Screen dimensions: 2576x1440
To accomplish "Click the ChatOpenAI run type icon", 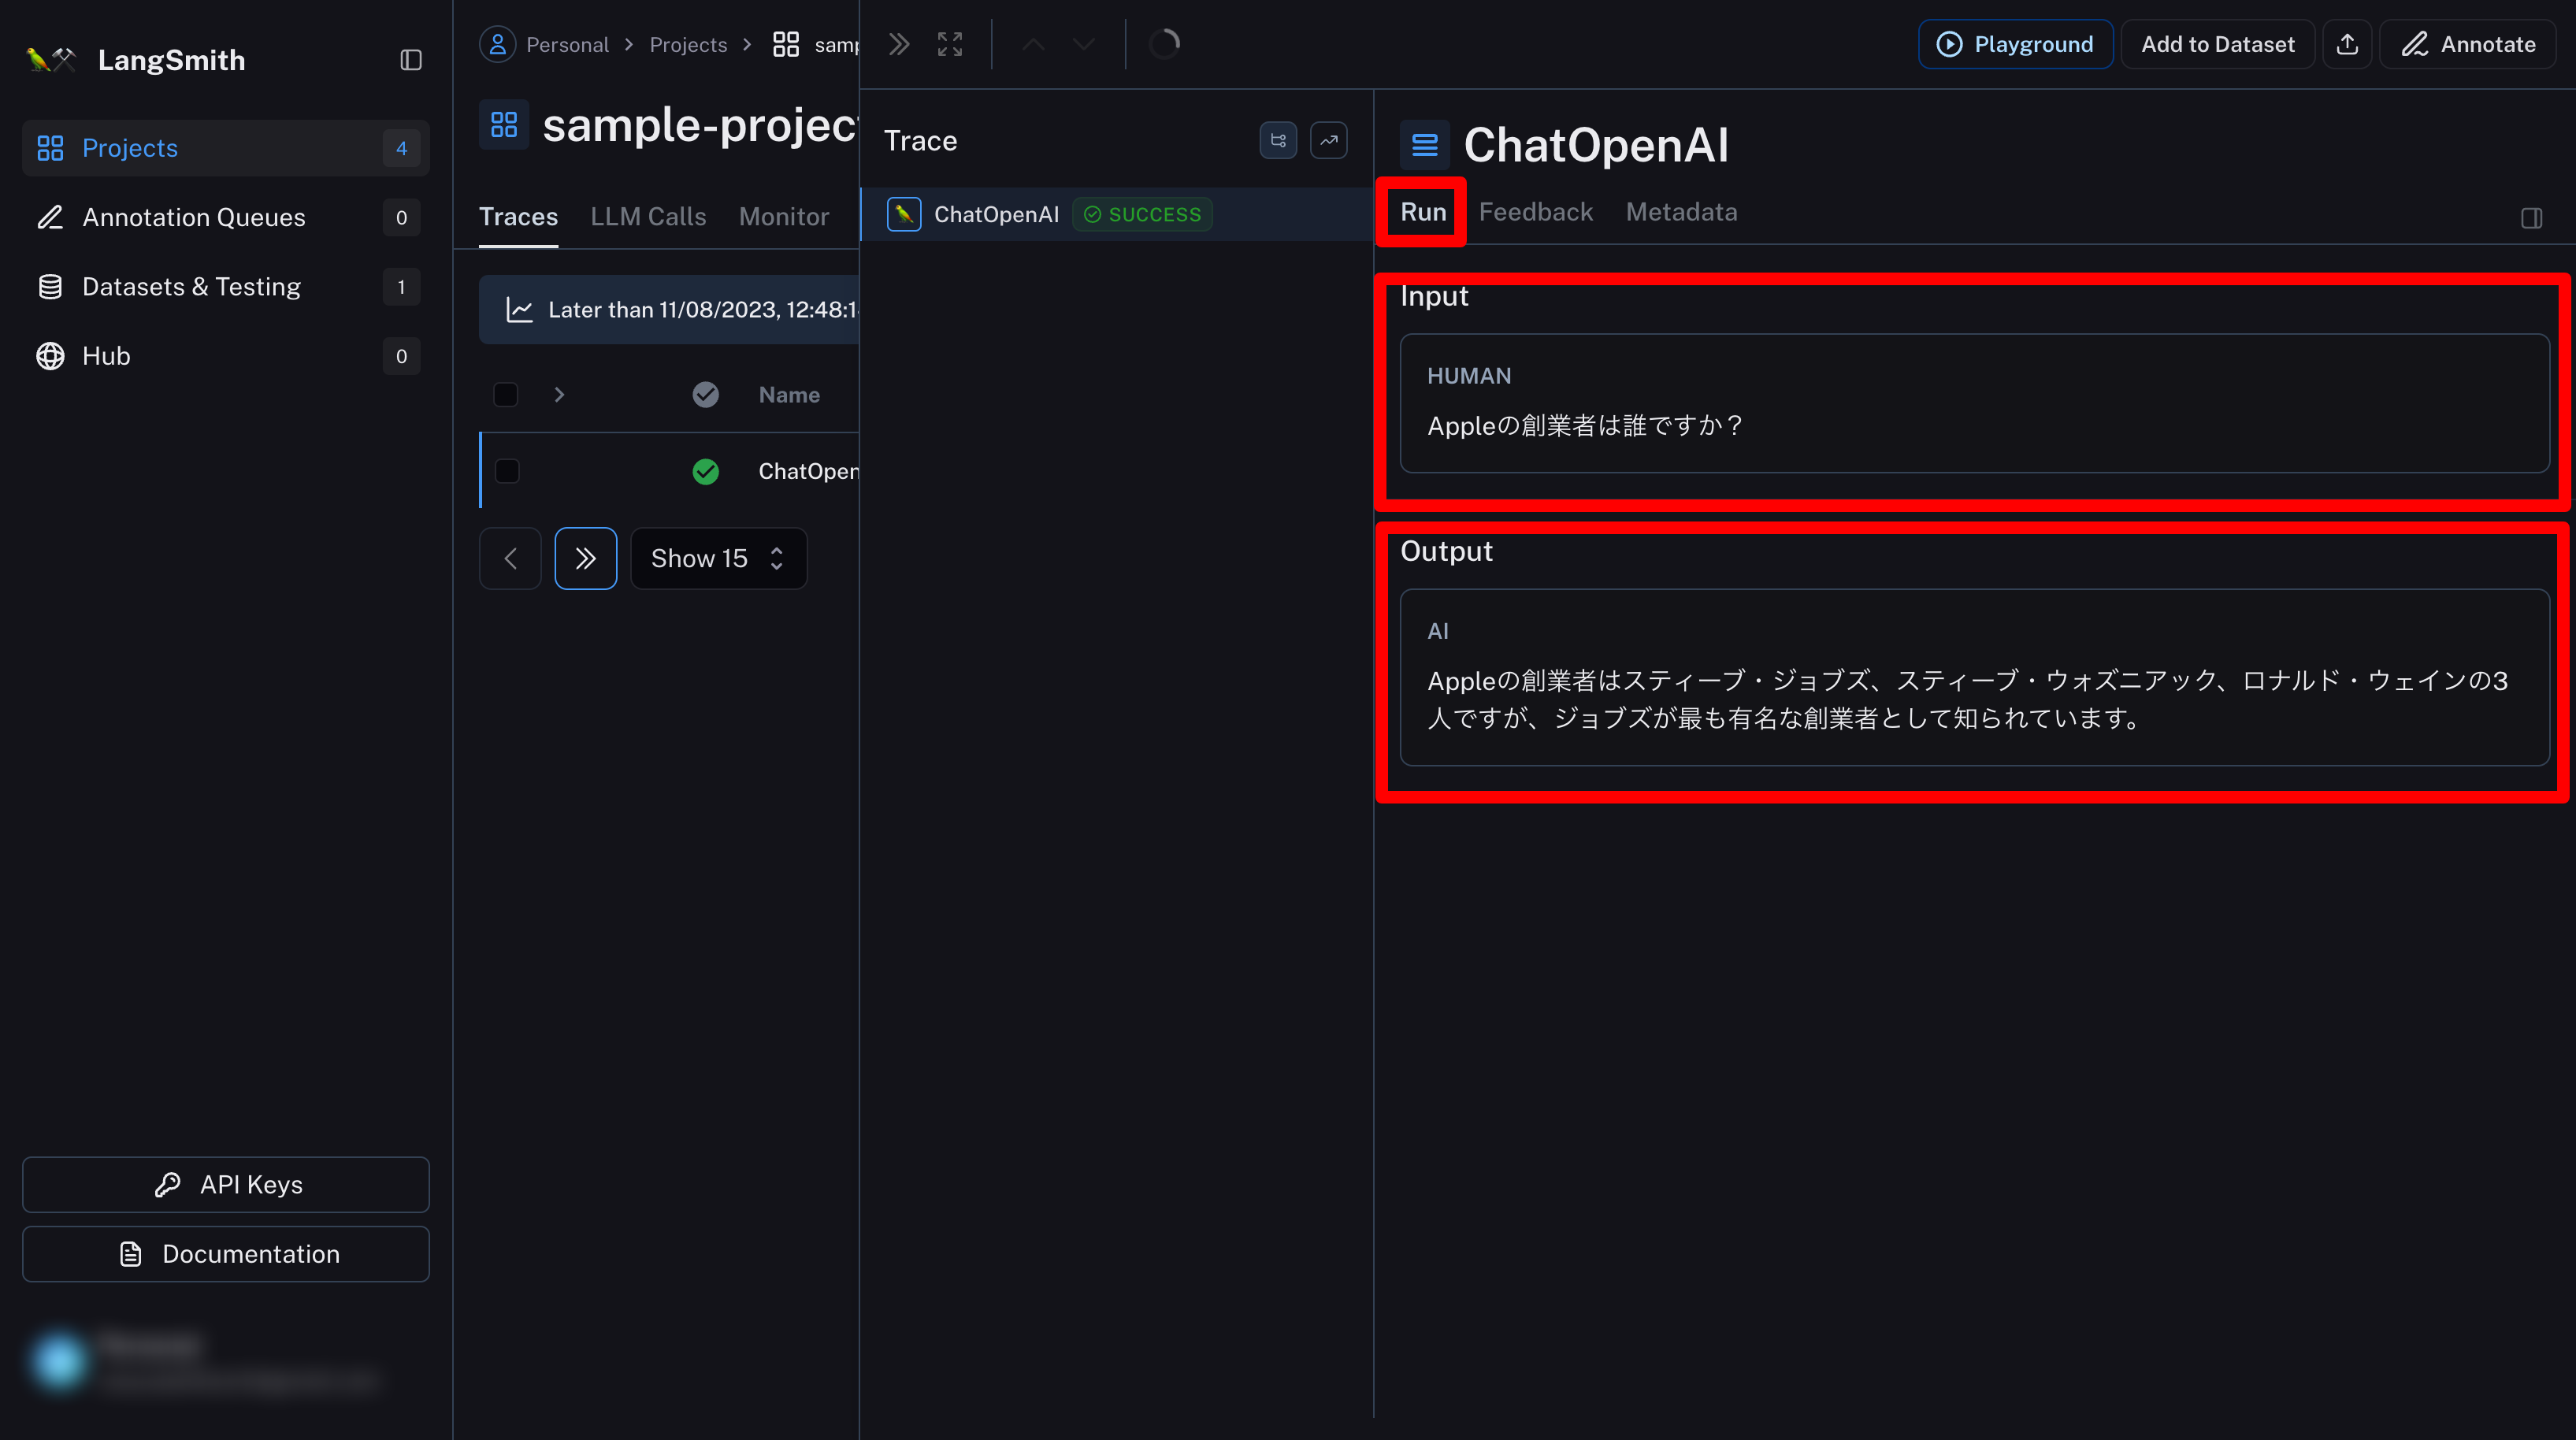I will pos(1425,145).
